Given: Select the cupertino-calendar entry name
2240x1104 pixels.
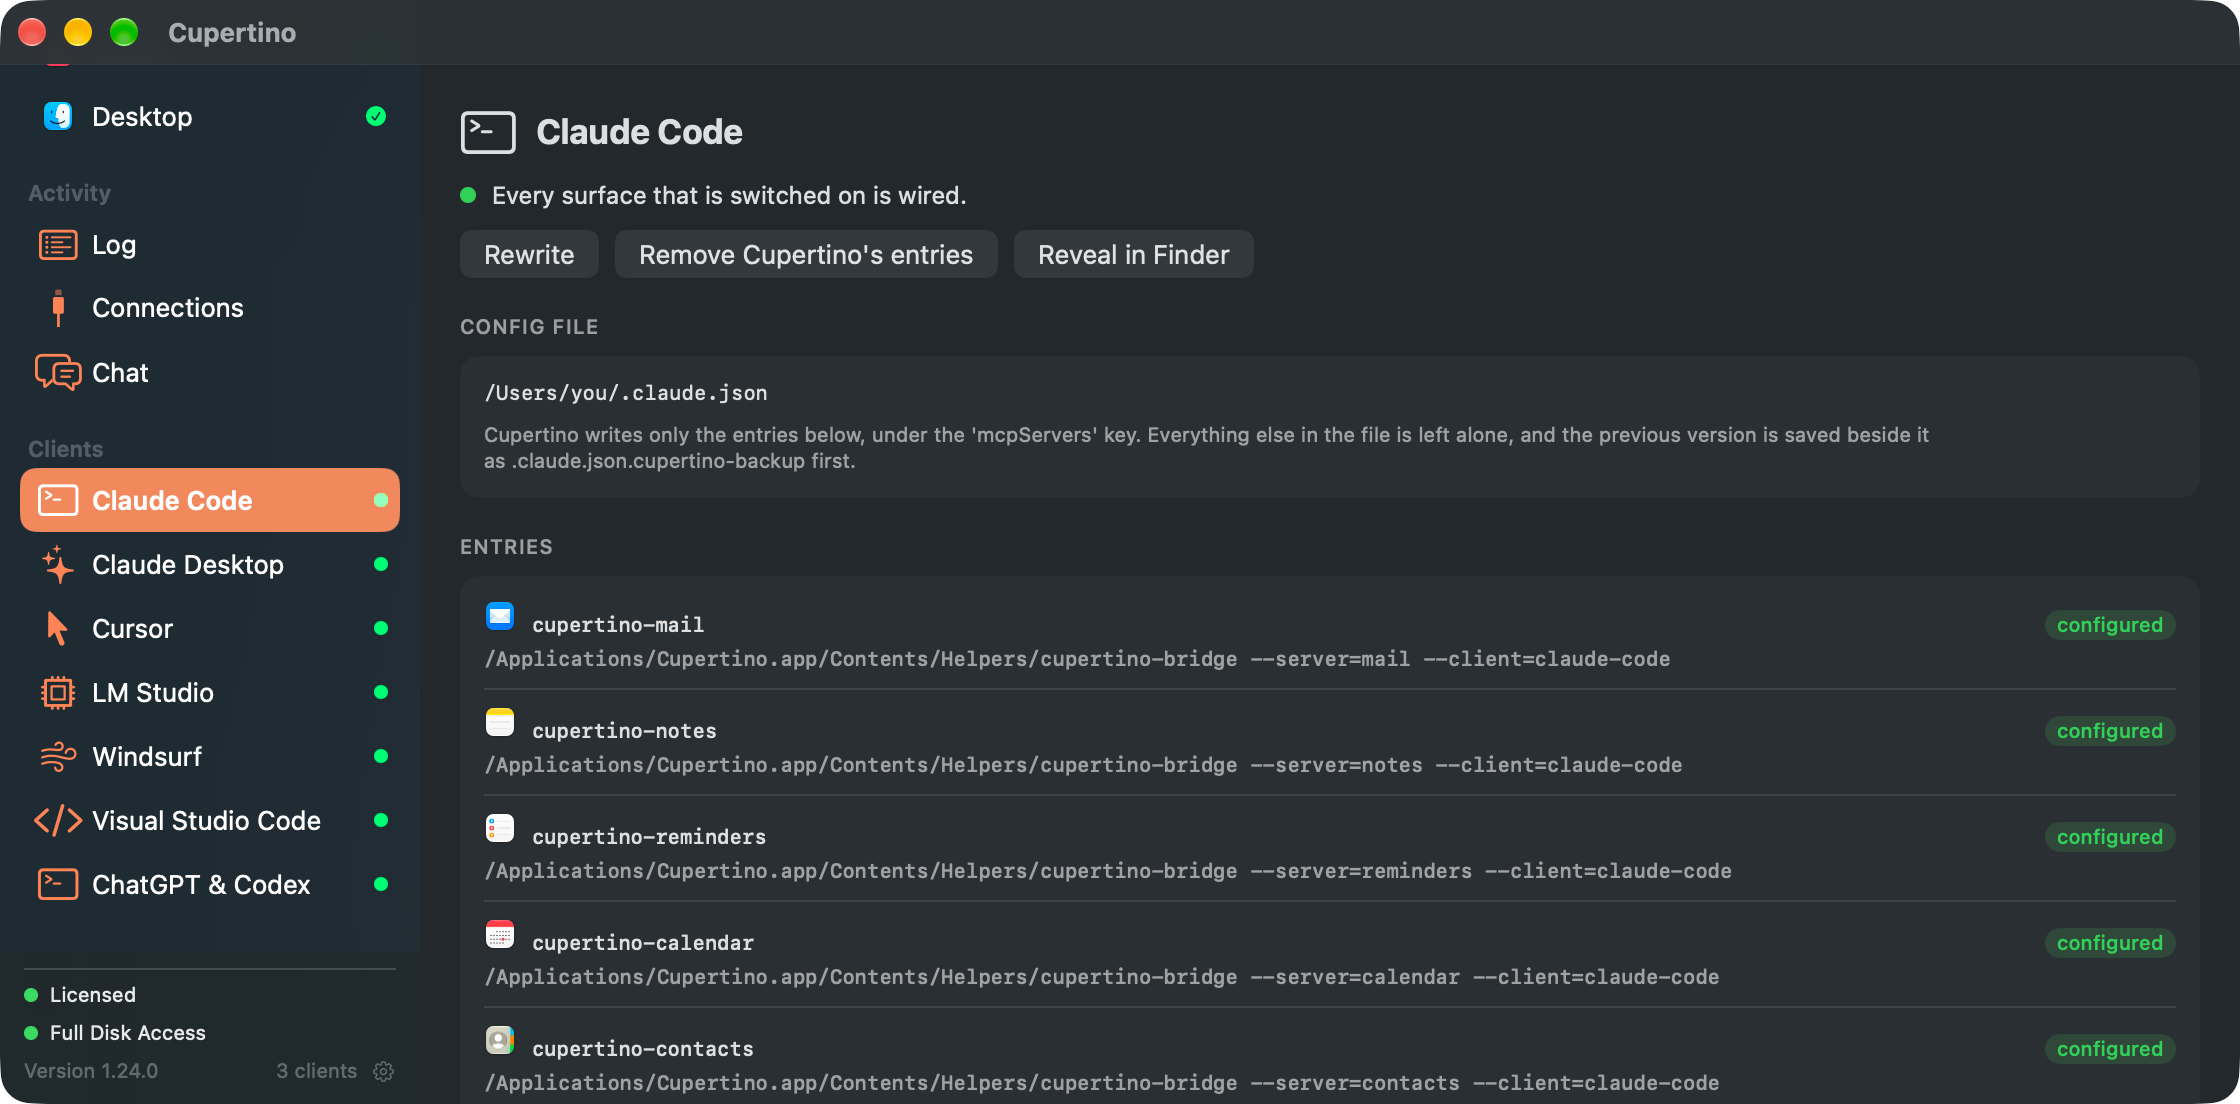Looking at the screenshot, I should (643, 943).
